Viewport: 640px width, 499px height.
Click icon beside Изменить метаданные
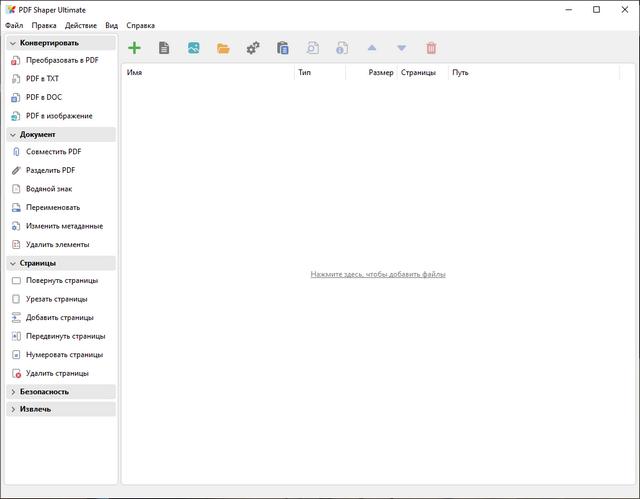16,226
